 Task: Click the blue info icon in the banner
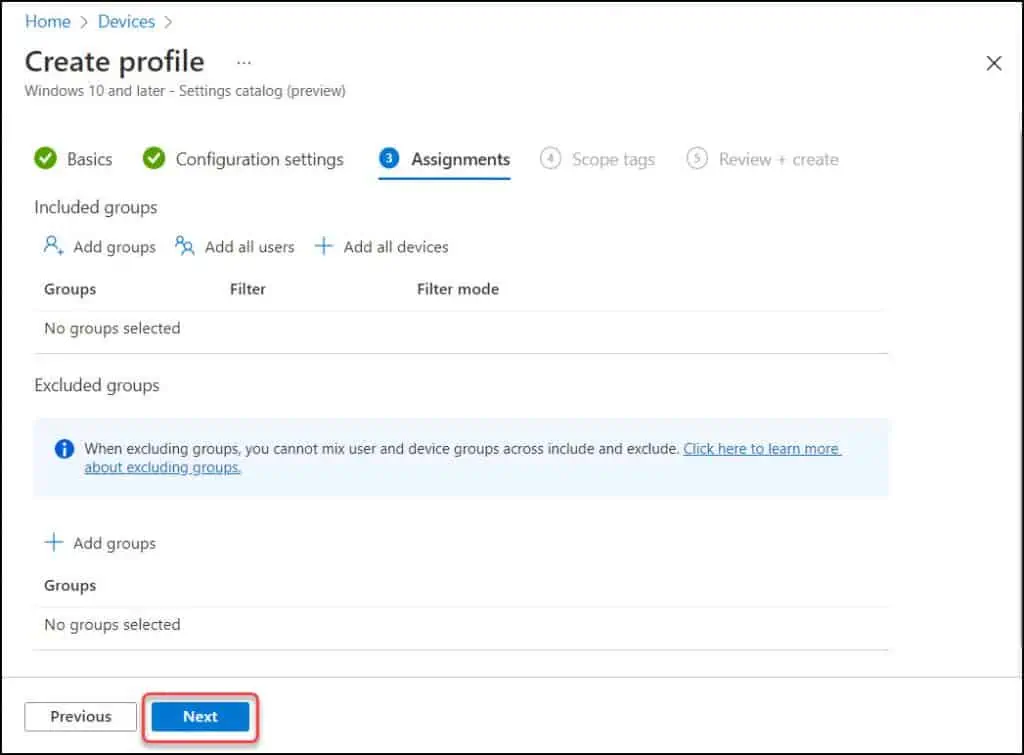64,449
